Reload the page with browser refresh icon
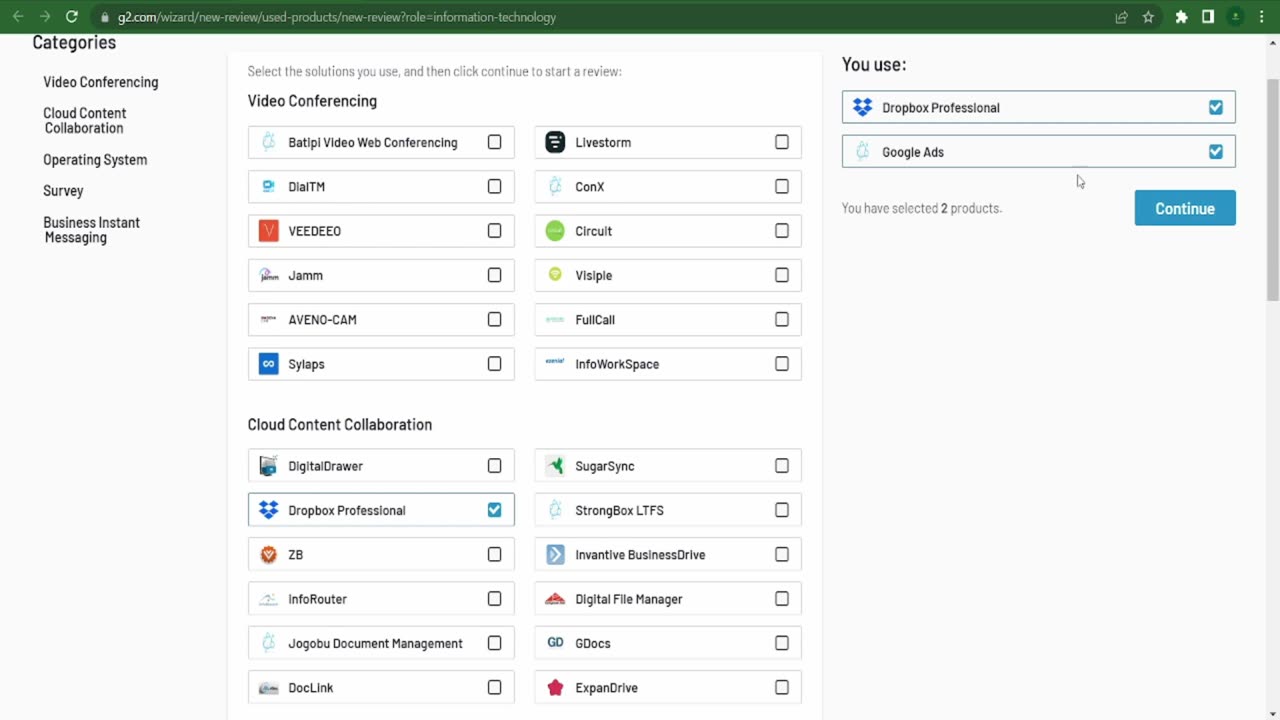 [x=71, y=17]
